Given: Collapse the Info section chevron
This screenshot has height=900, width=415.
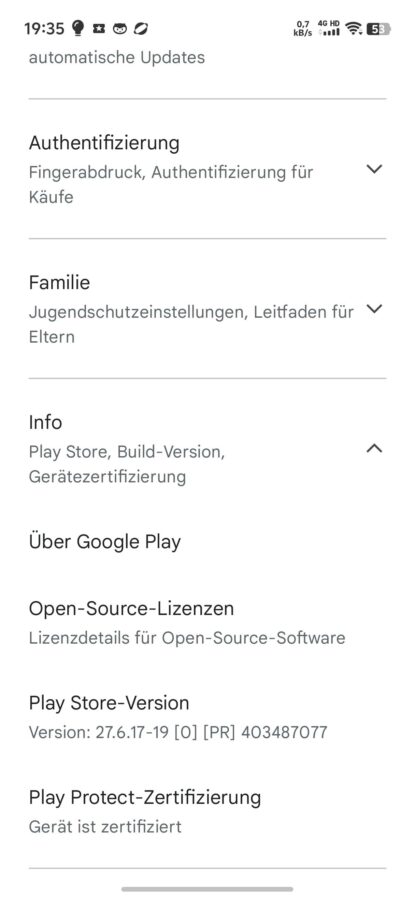Looking at the screenshot, I should coord(374,448).
